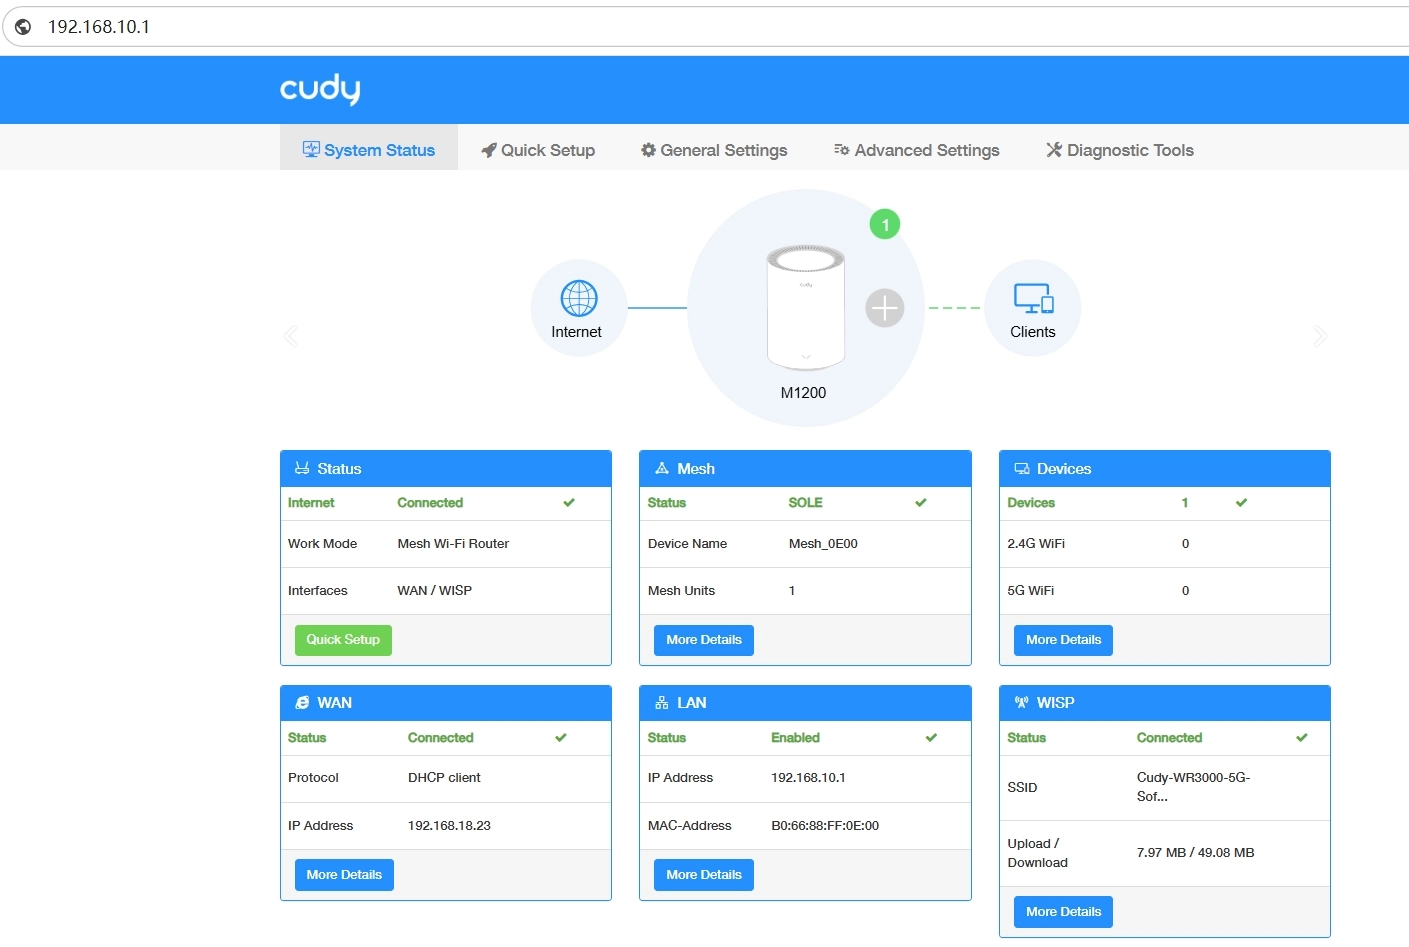Click the 5G WiFi row label
This screenshot has width=1409, height=947.
(x=1031, y=591)
